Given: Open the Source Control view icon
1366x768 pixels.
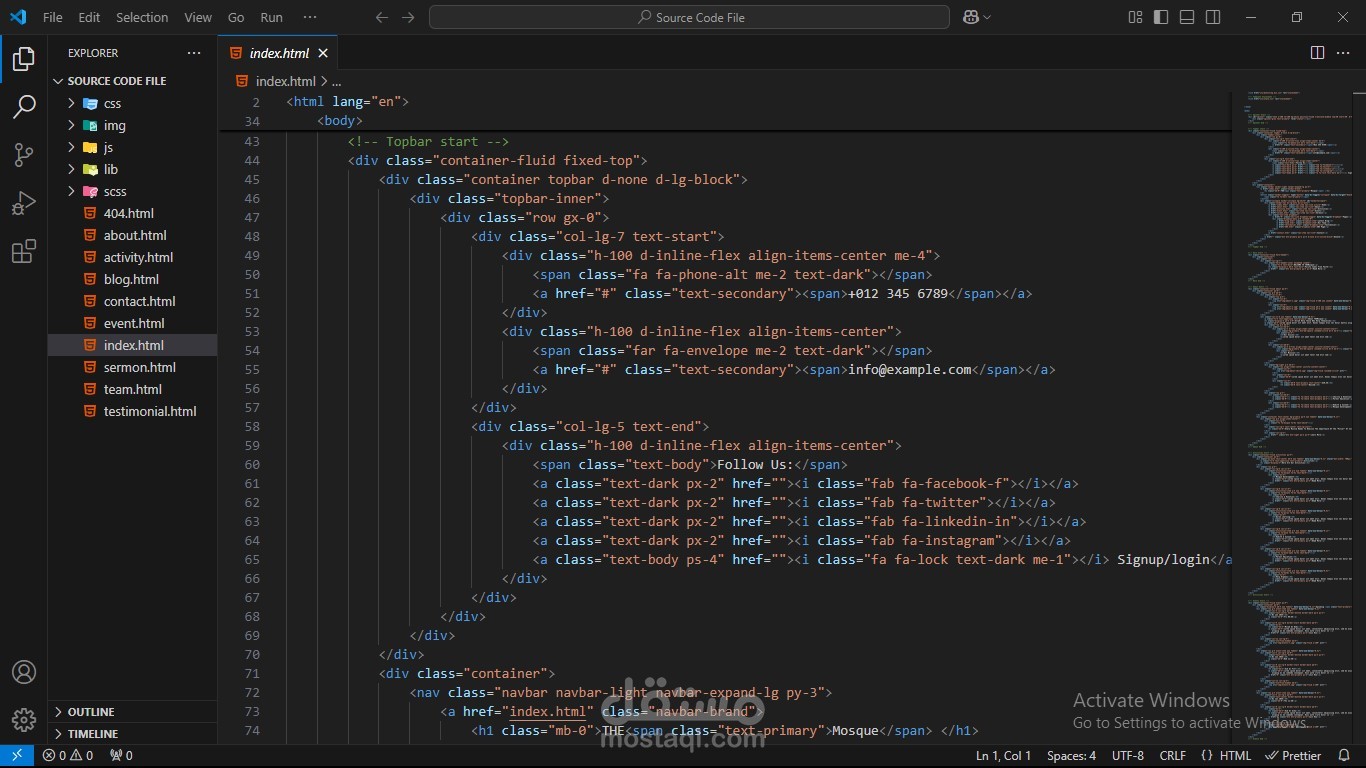Looking at the screenshot, I should 24,155.
